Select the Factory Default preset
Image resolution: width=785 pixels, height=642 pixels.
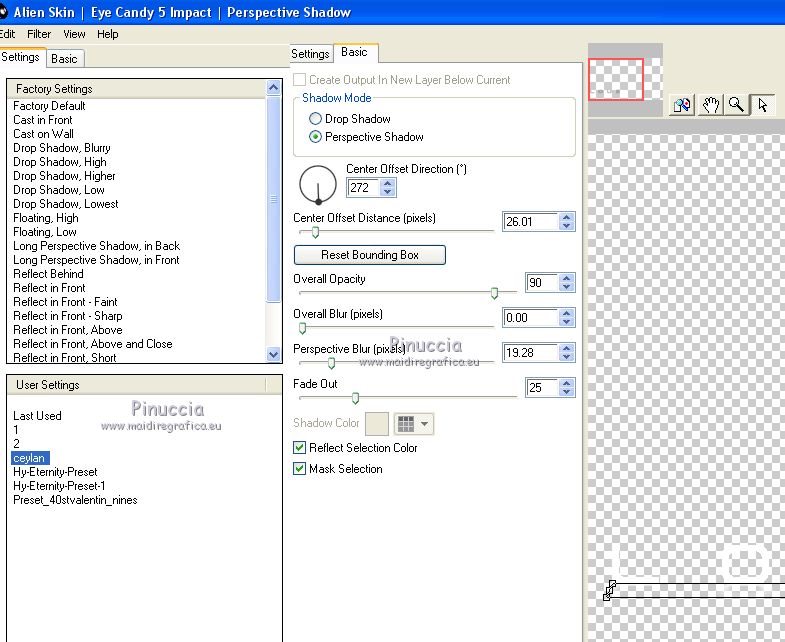(49, 106)
